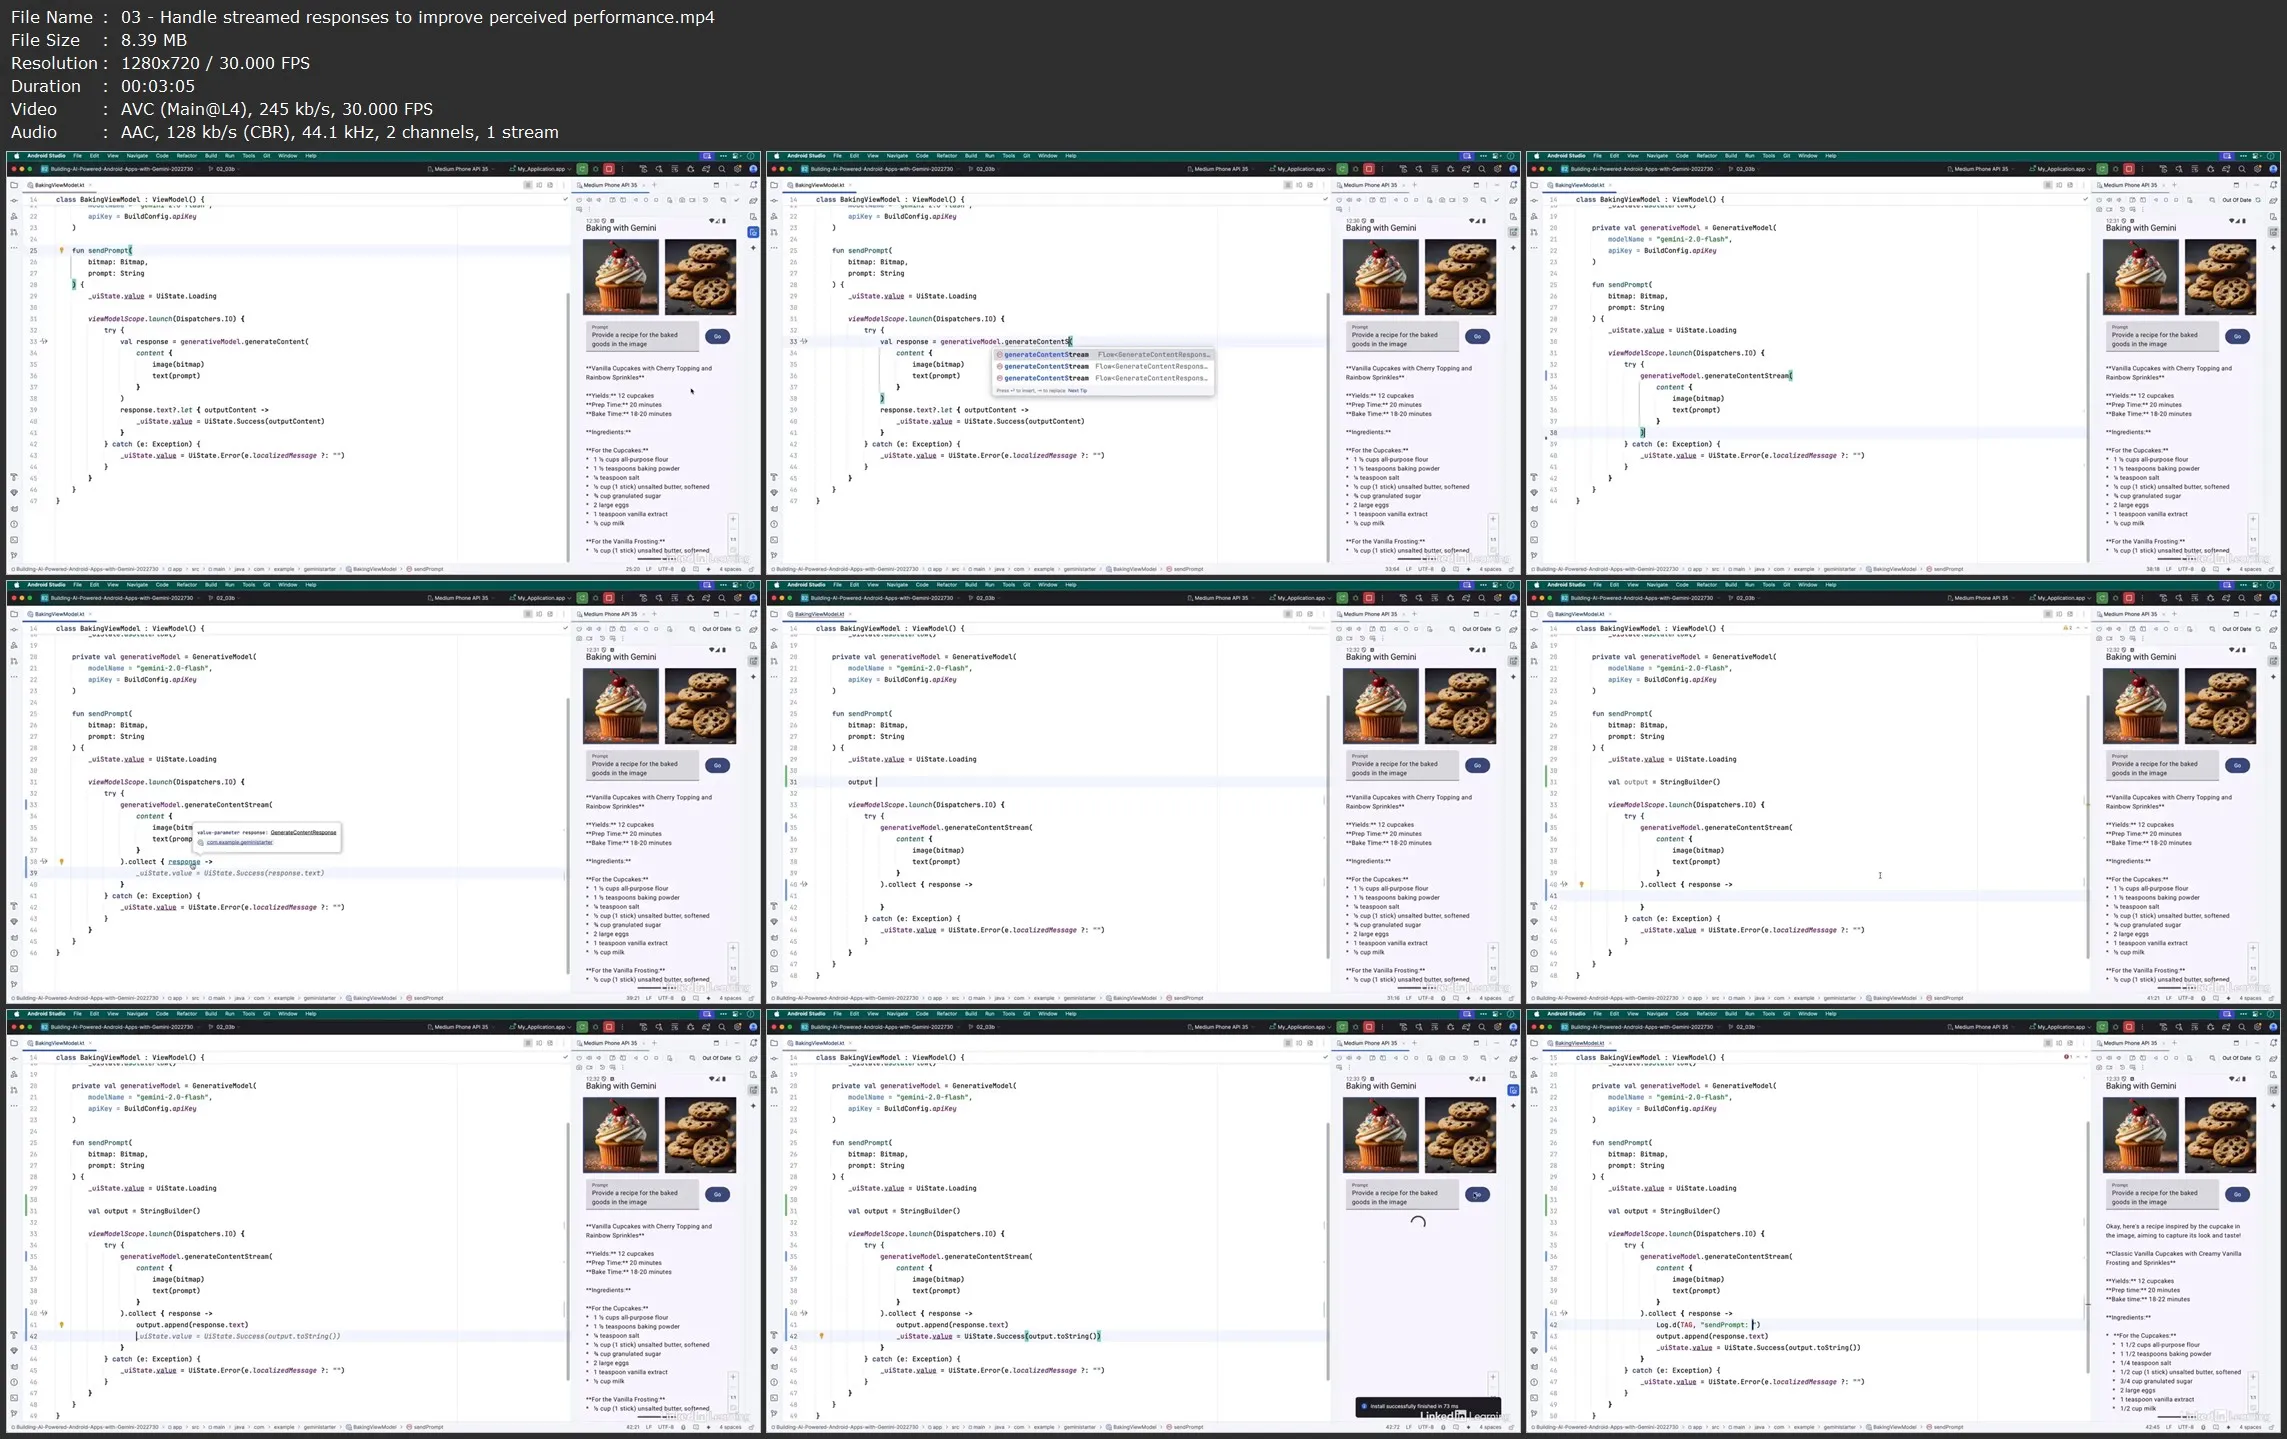
Task: Click yellow lightbulb beside collect line in tooltip frame
Action: click(x=61, y=861)
